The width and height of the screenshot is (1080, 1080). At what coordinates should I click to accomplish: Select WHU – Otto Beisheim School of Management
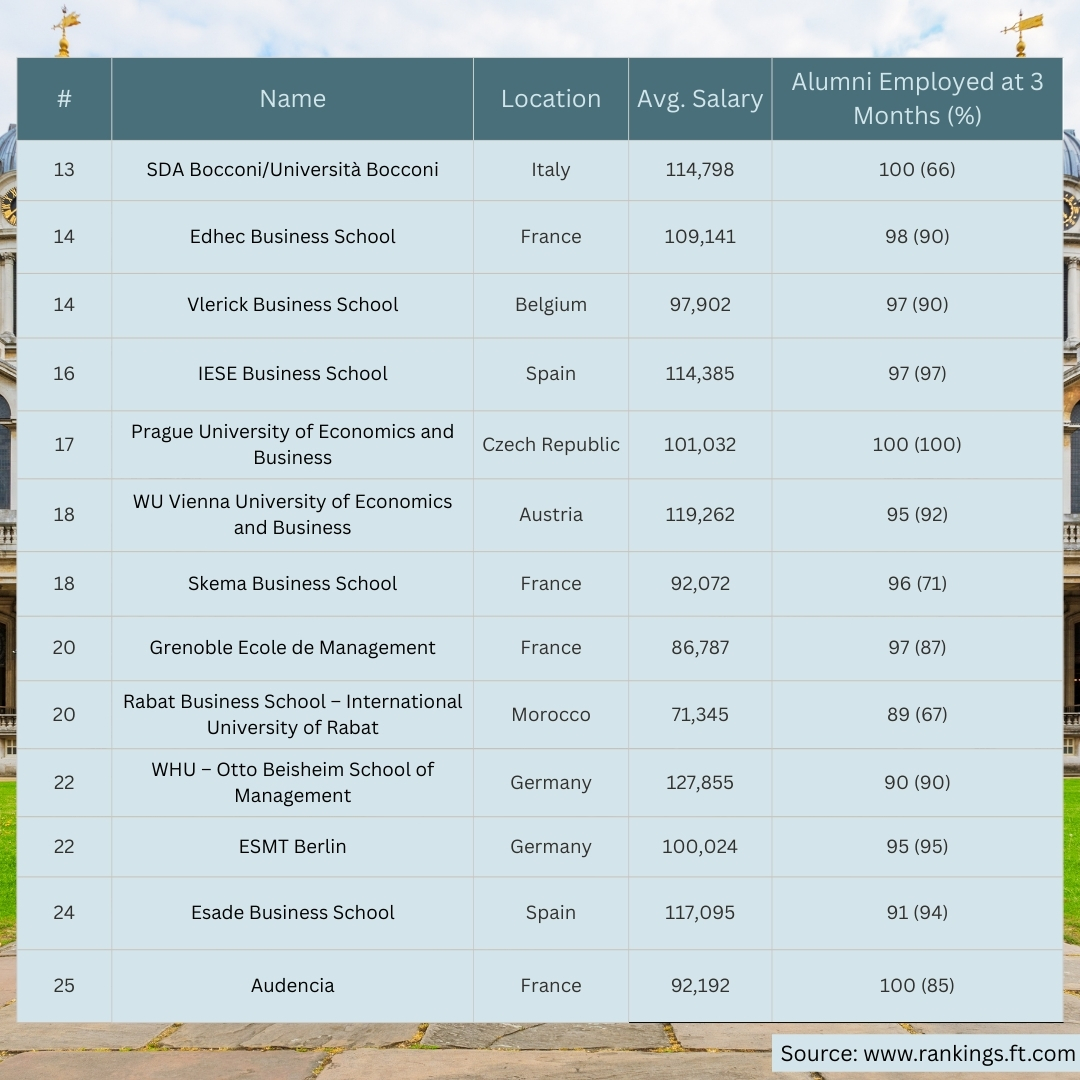click(x=293, y=782)
